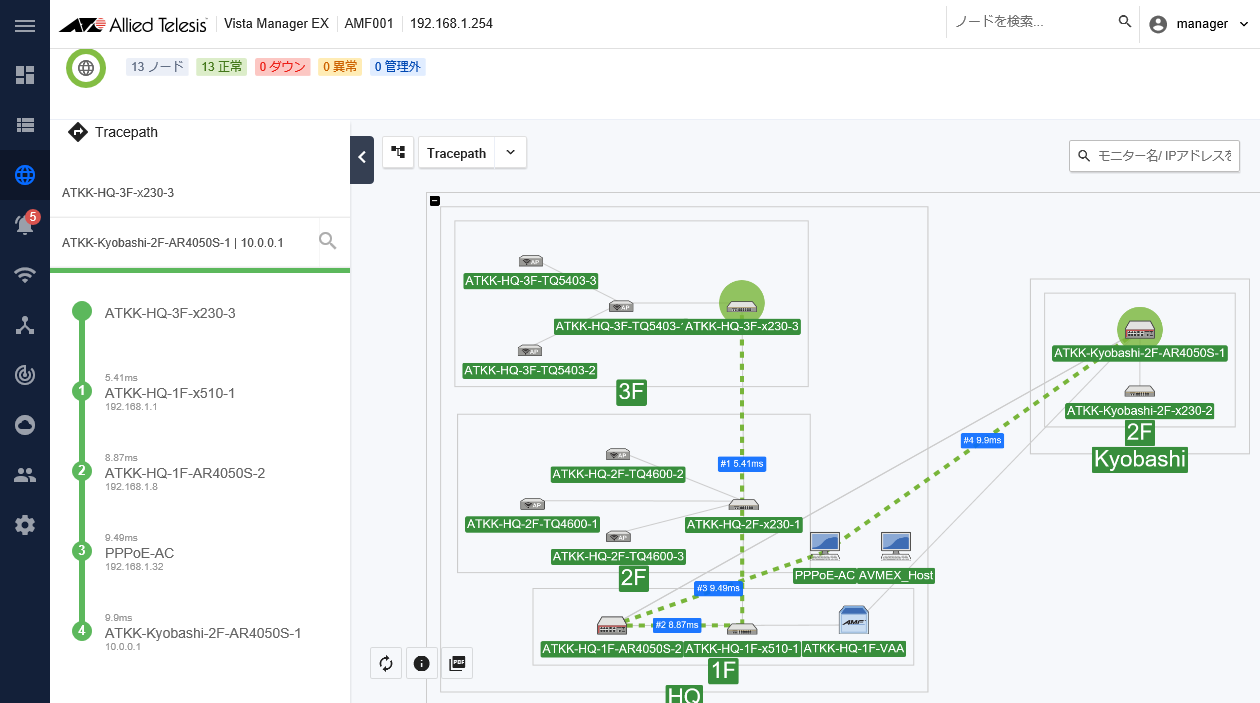The image size is (1260, 703).
Task: Show map information icon button
Action: pyautogui.click(x=422, y=663)
